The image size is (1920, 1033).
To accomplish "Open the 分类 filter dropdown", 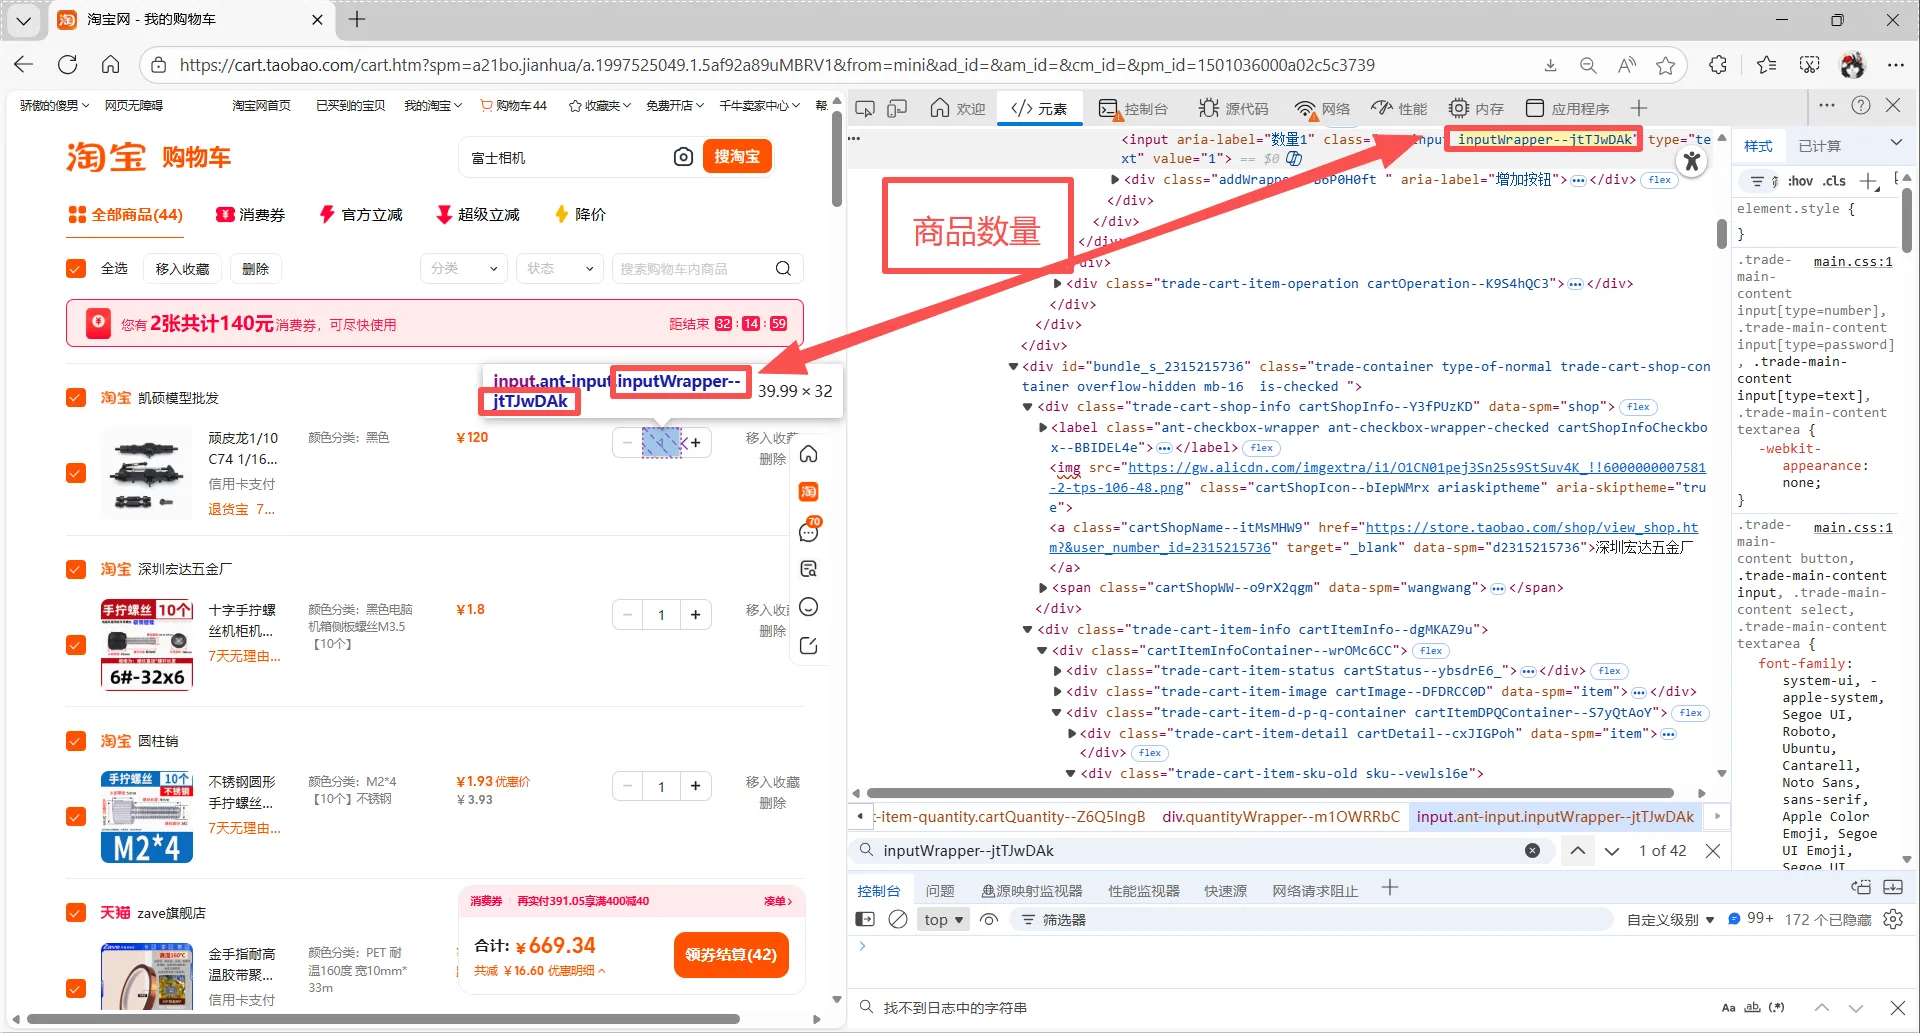I will pyautogui.click(x=464, y=268).
